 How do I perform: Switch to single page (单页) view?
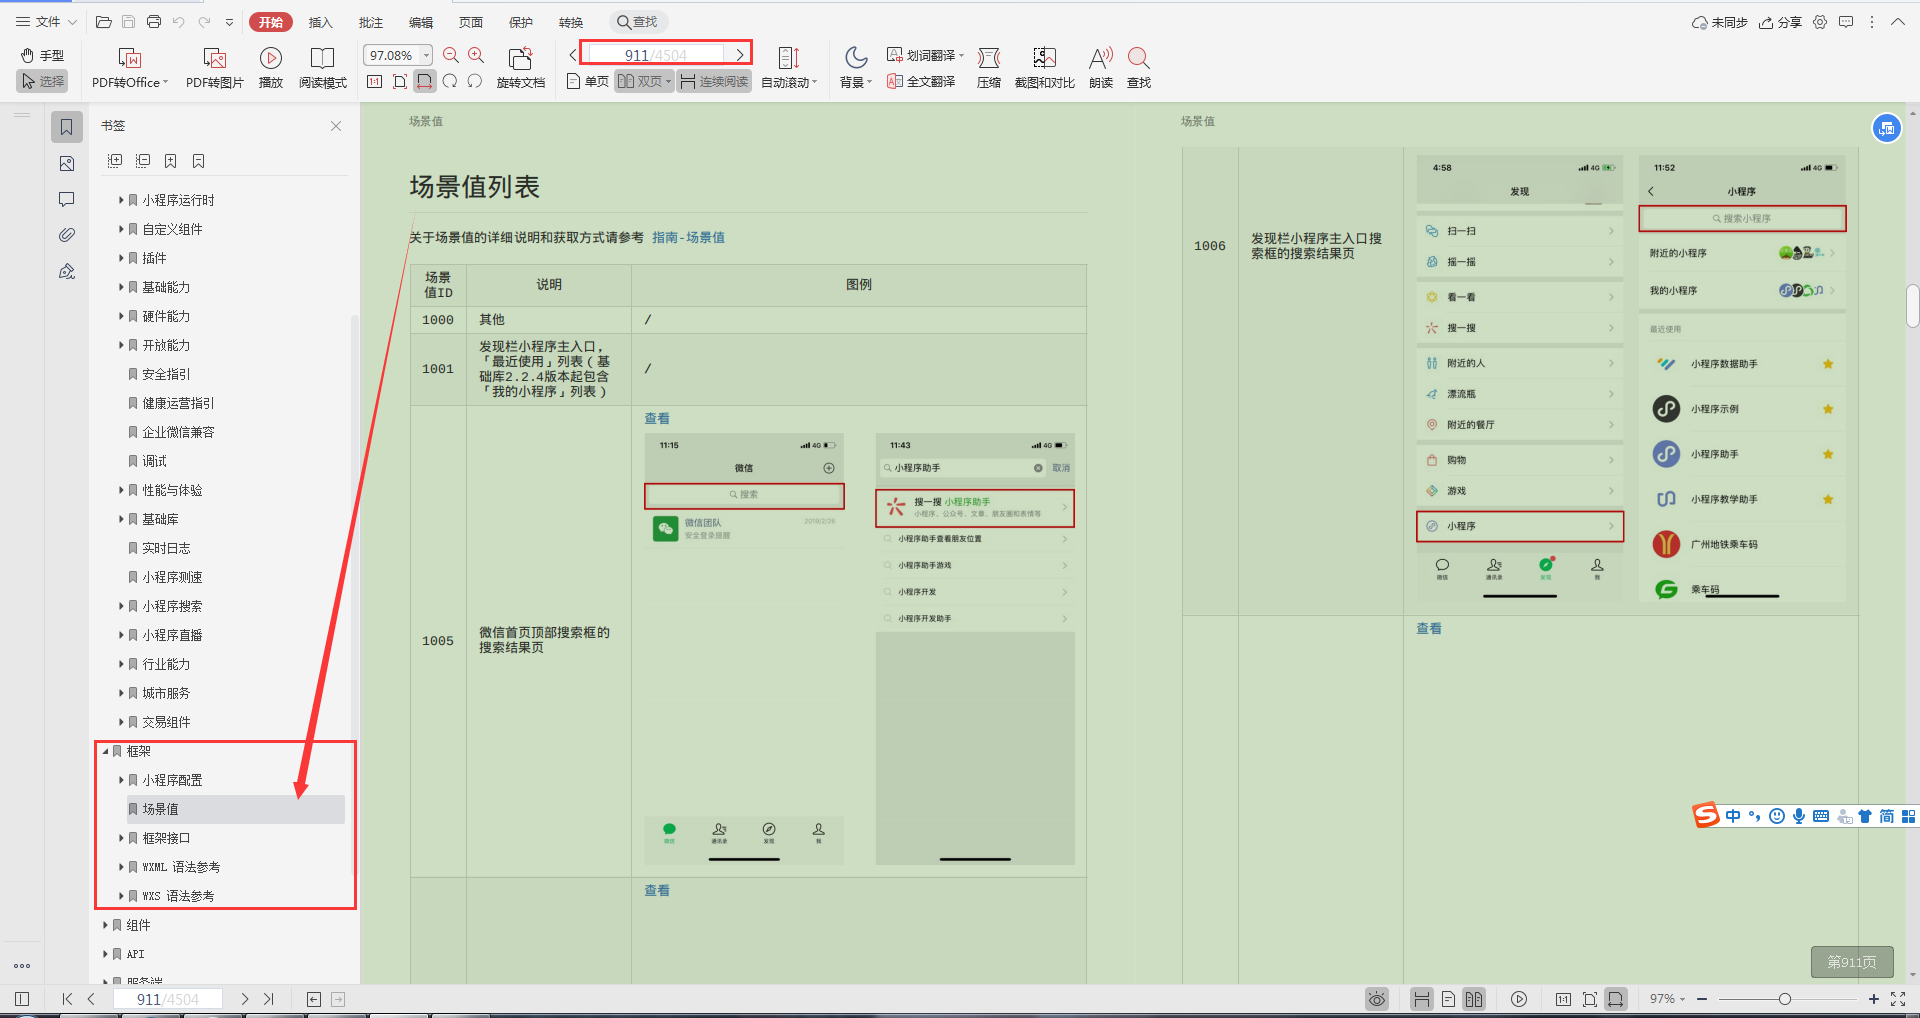click(588, 81)
